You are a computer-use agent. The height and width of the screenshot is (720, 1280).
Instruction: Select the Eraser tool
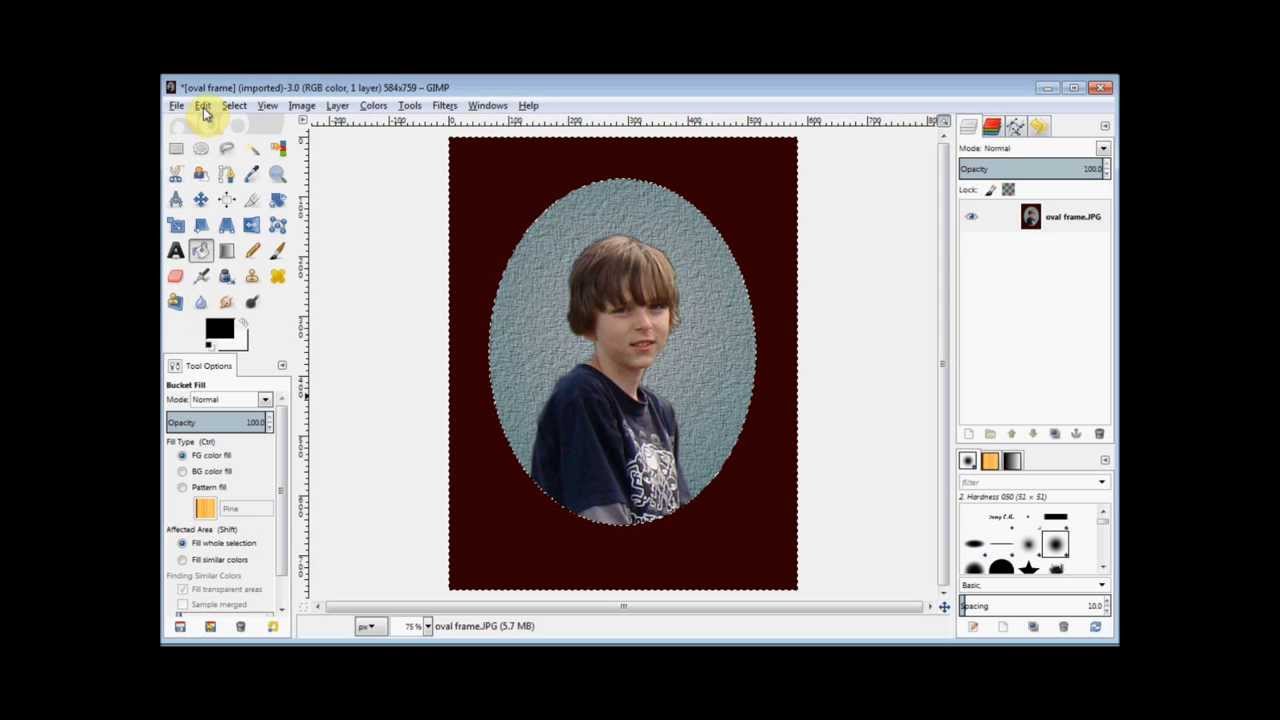(176, 277)
